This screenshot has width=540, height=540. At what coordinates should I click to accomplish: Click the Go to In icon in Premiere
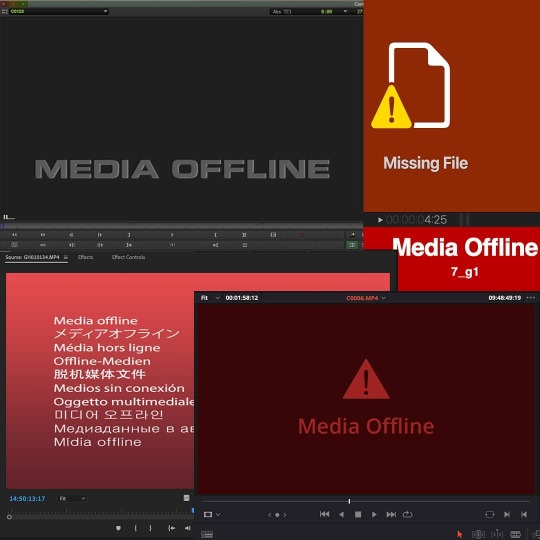pos(171,528)
